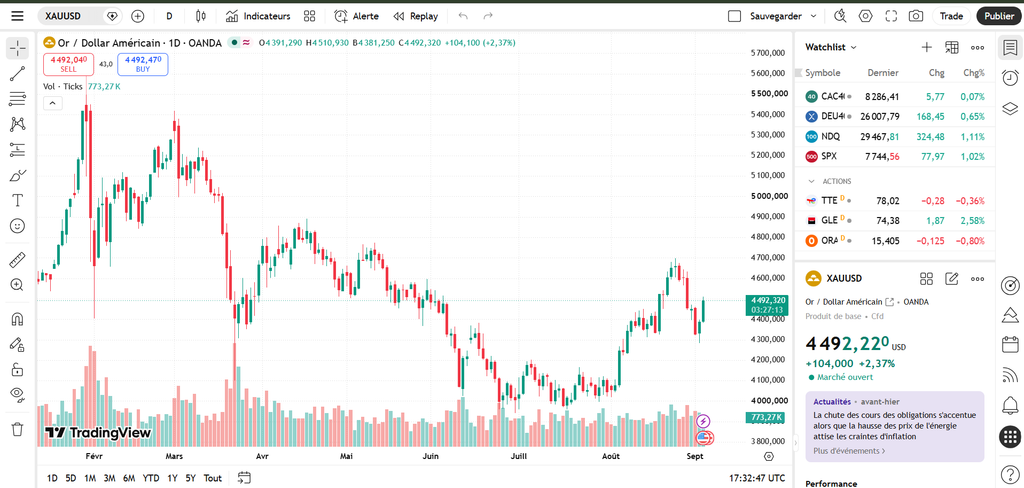Open chart settings hexagon icon
1024x488 pixels.
click(x=866, y=16)
